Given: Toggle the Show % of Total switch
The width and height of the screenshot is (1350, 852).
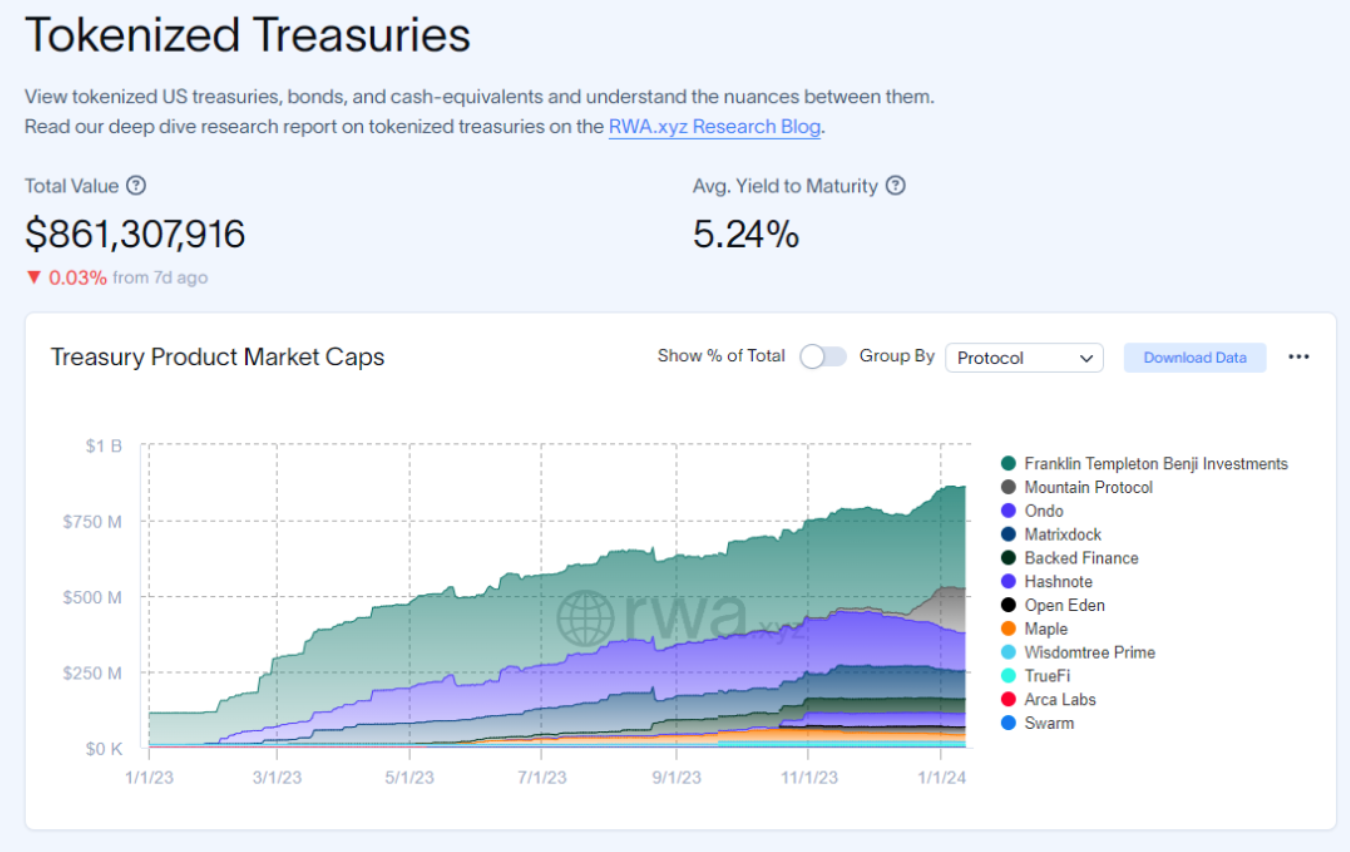Looking at the screenshot, I should [824, 357].
